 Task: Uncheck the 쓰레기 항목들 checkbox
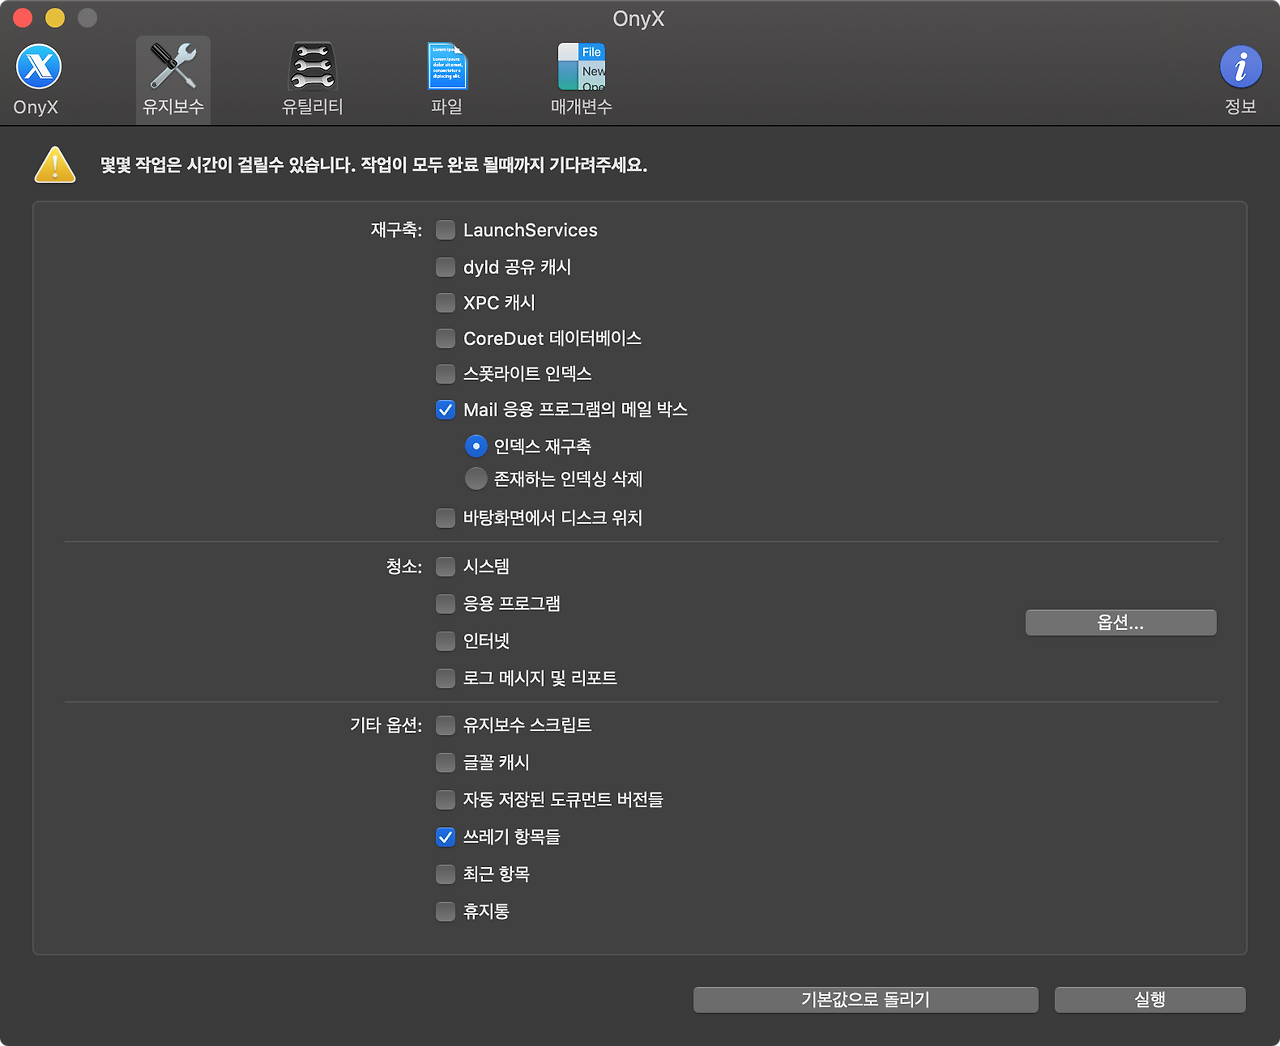point(445,837)
